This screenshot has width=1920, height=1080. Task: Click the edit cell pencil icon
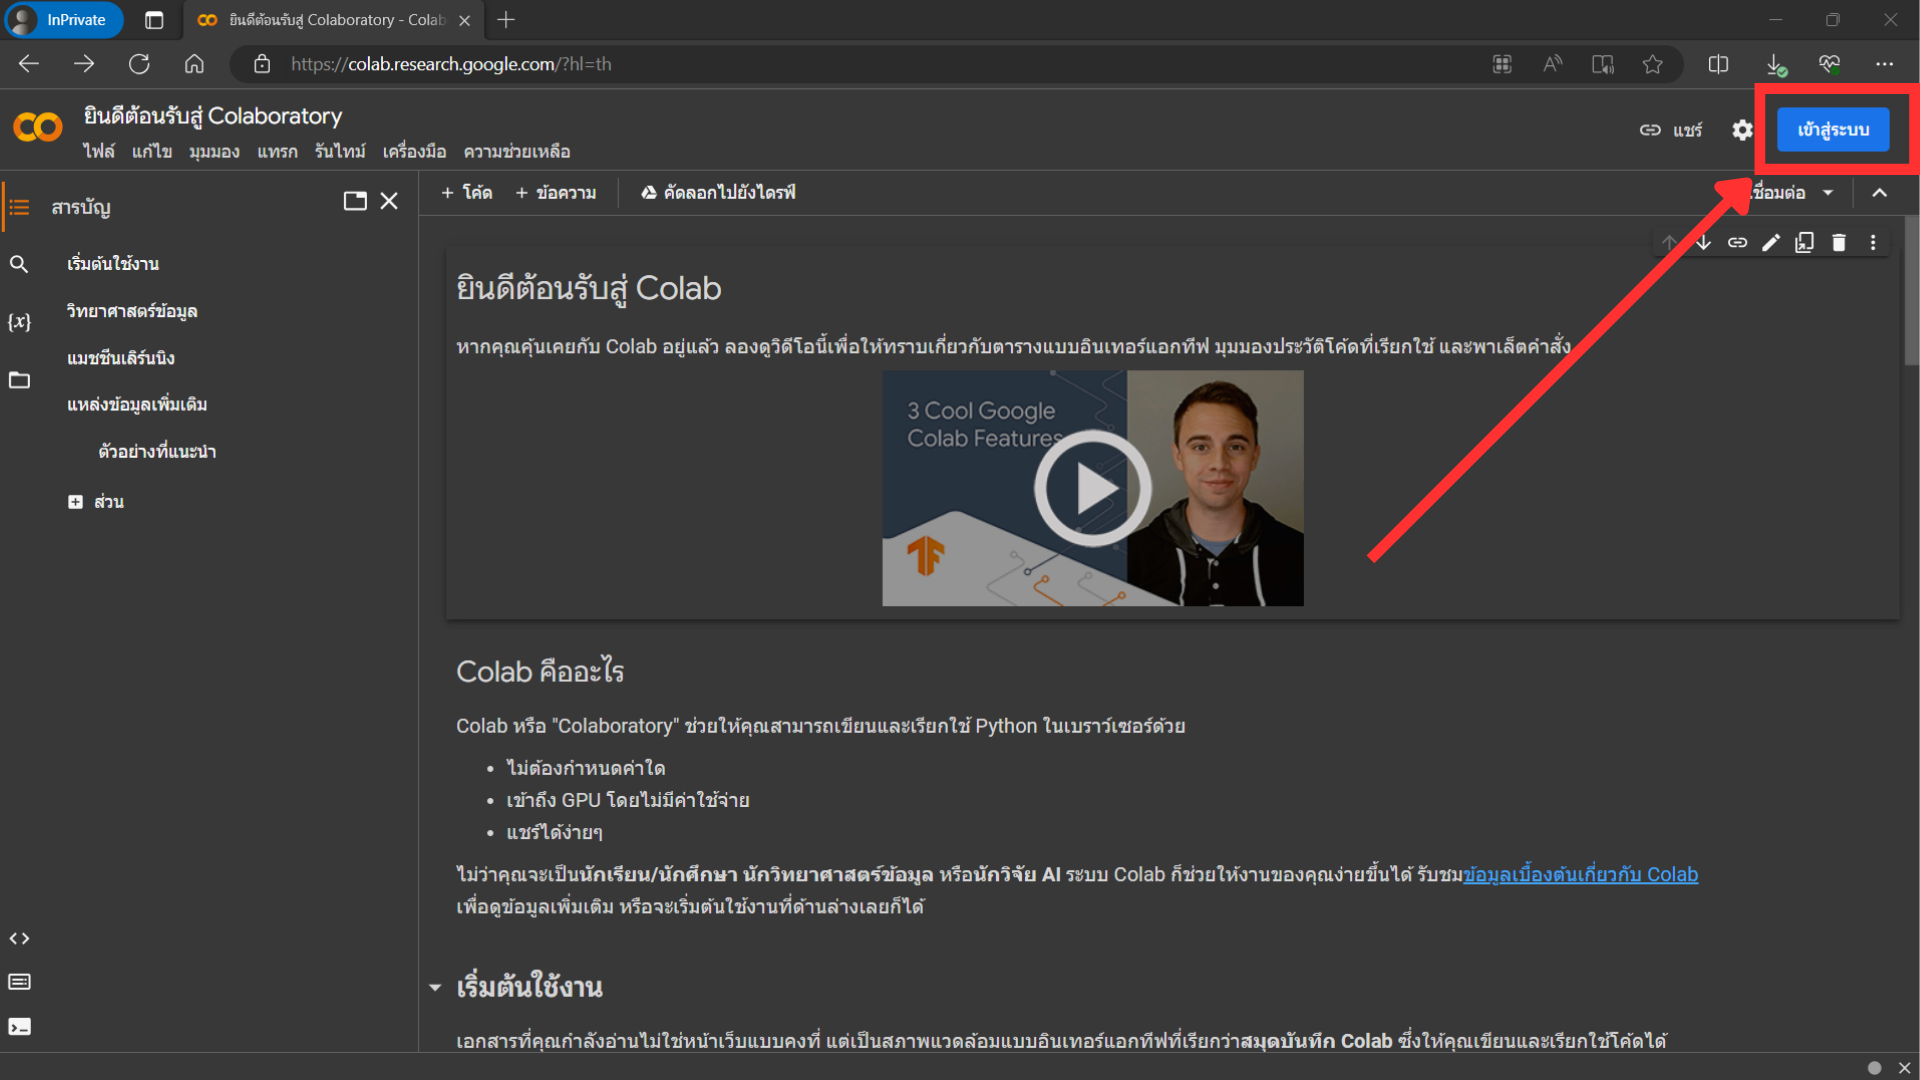click(1771, 243)
